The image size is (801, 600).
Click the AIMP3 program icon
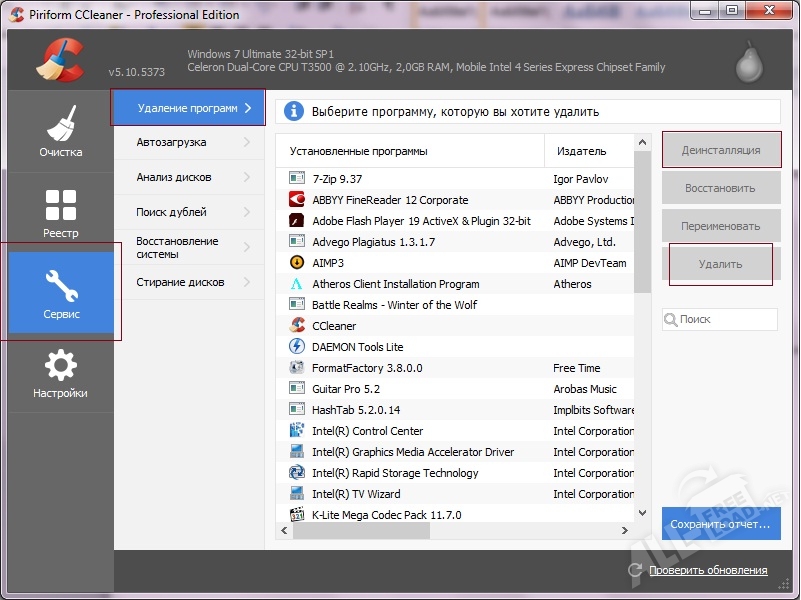click(297, 263)
